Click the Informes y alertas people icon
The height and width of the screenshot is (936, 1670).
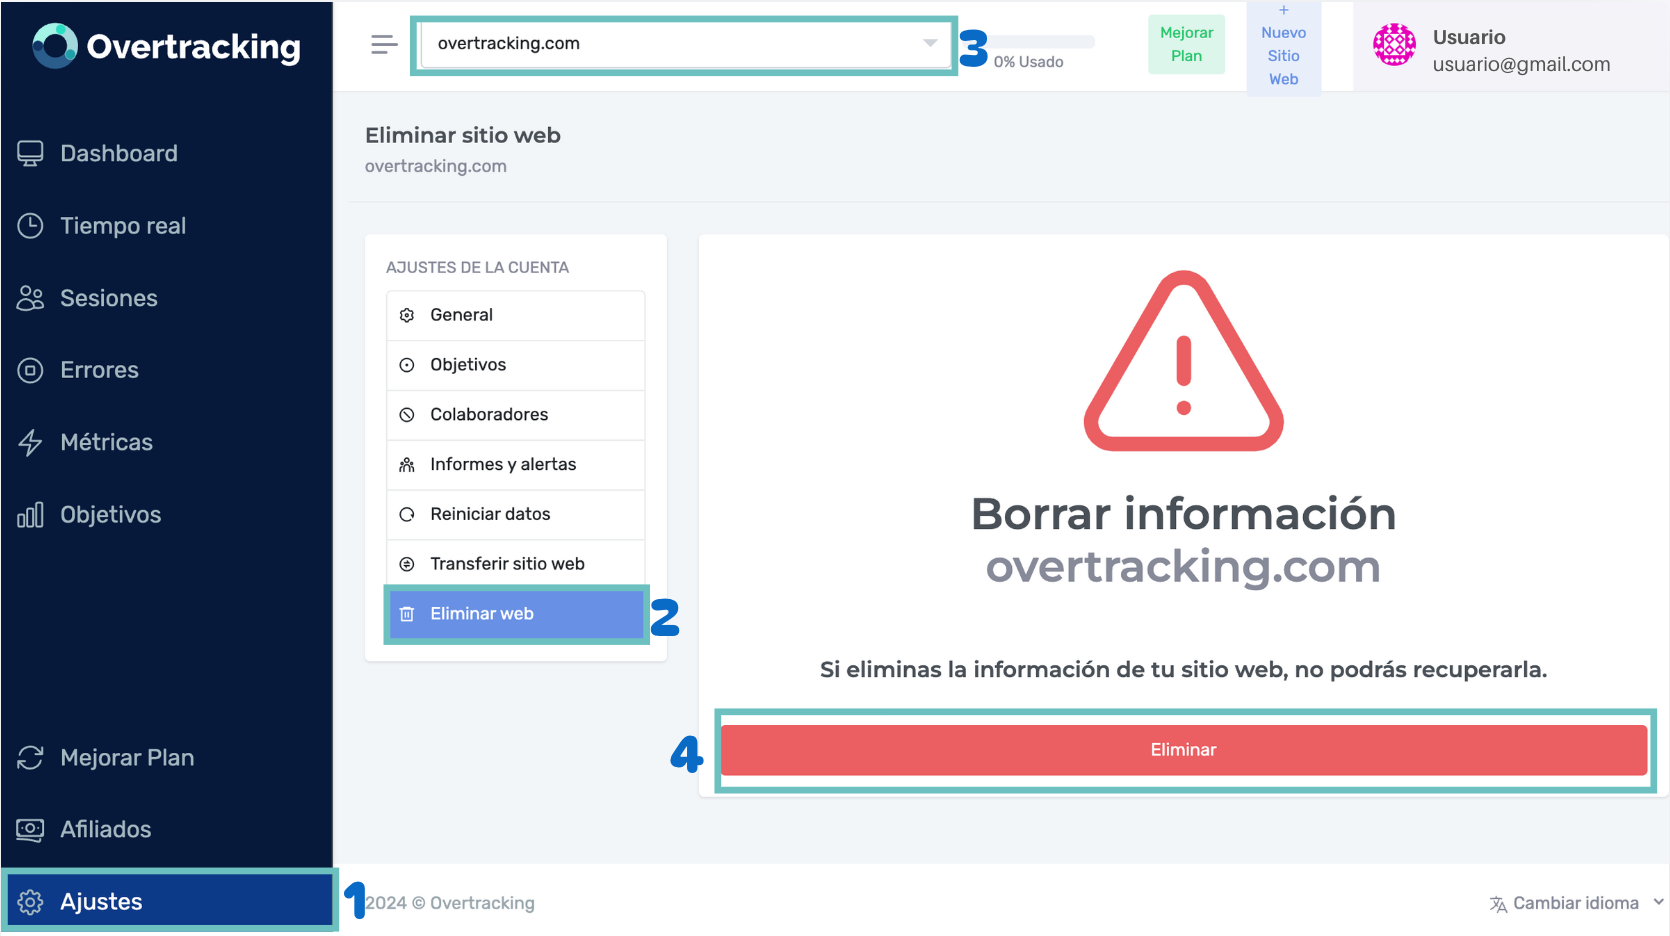[x=407, y=465]
